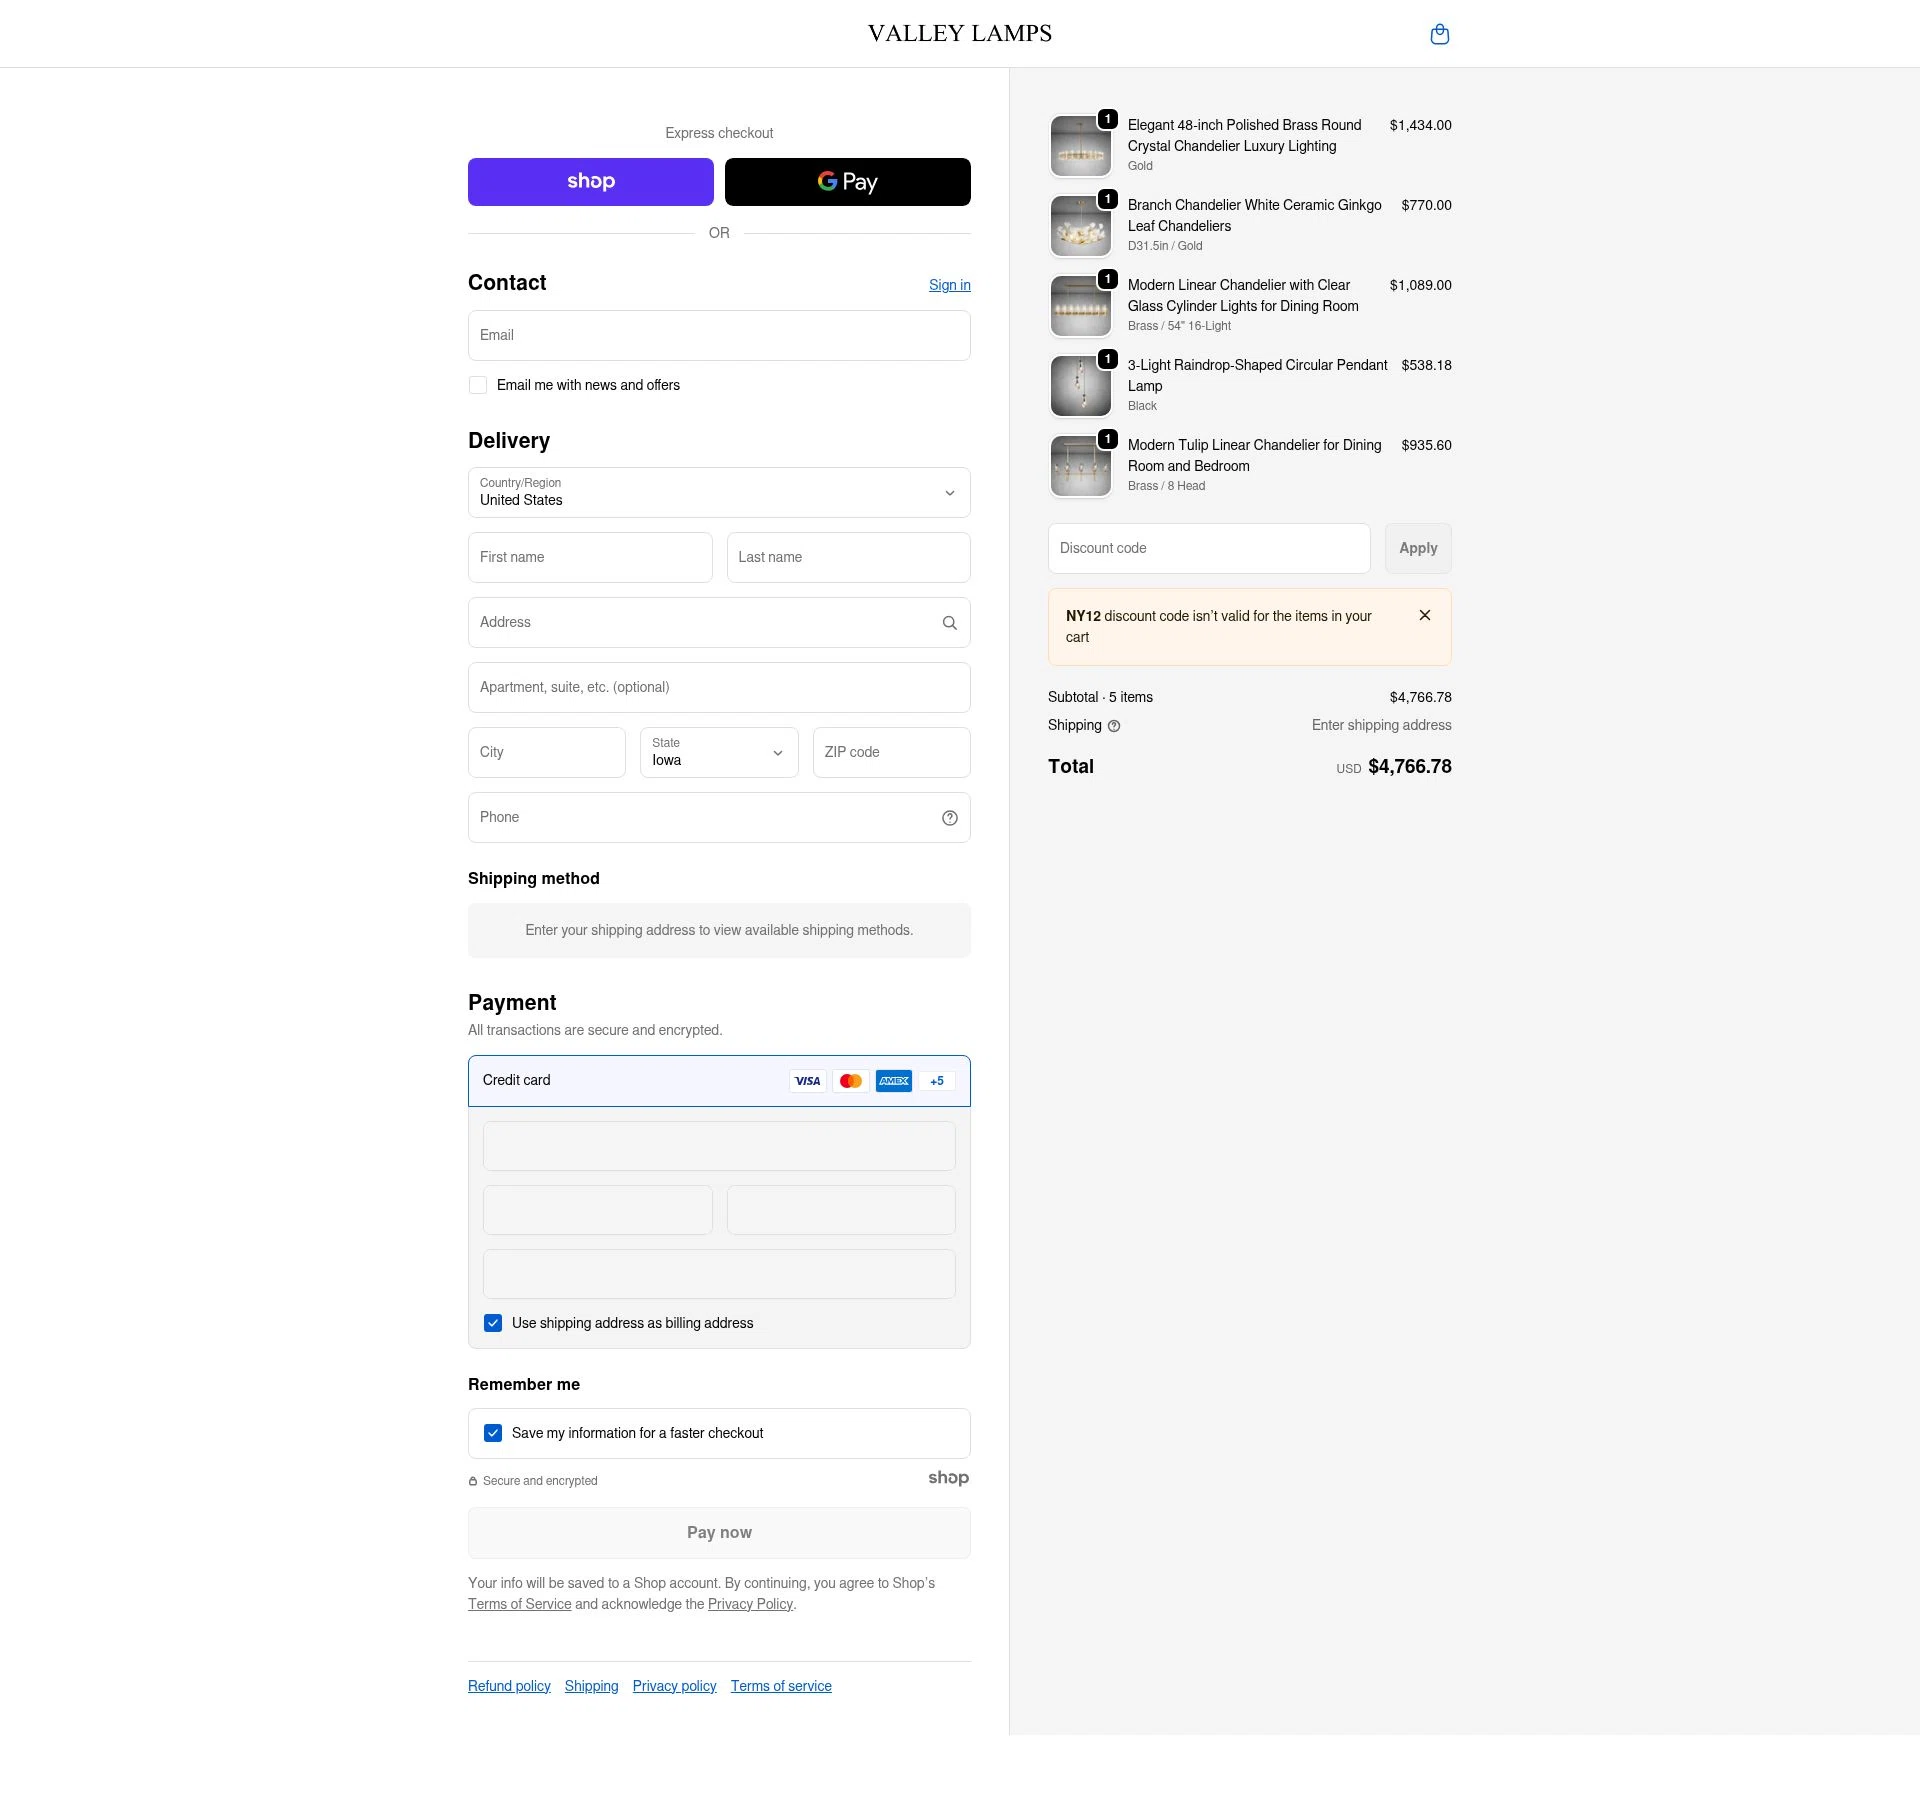Click the Visa card icon
Image resolution: width=1920 pixels, height=1815 pixels.
807,1080
